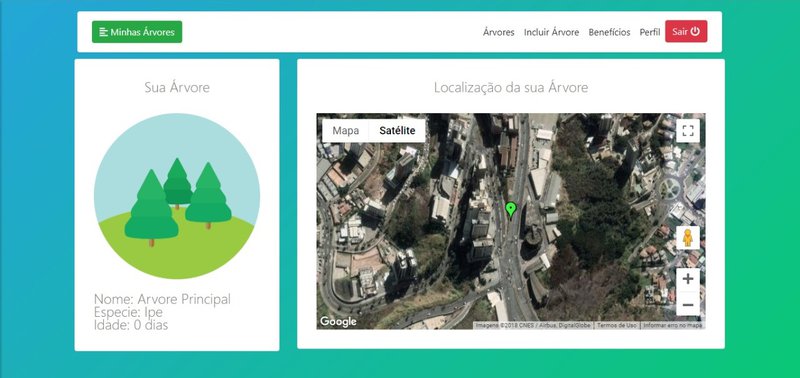Zoom out with the minus button
Viewport: 800px width, 378px height.
tap(688, 305)
